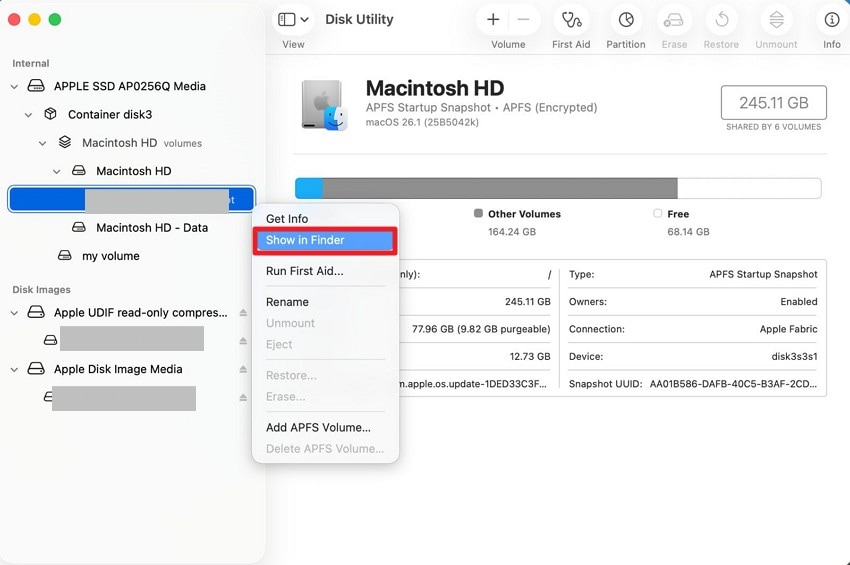Image resolution: width=850 pixels, height=565 pixels.
Task: Click the Apple Fabric connection value
Action: point(788,329)
